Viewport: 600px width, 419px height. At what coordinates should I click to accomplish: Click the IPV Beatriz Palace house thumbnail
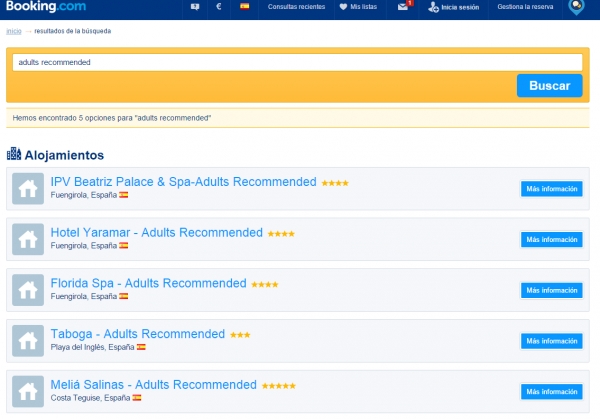pyautogui.click(x=28, y=188)
